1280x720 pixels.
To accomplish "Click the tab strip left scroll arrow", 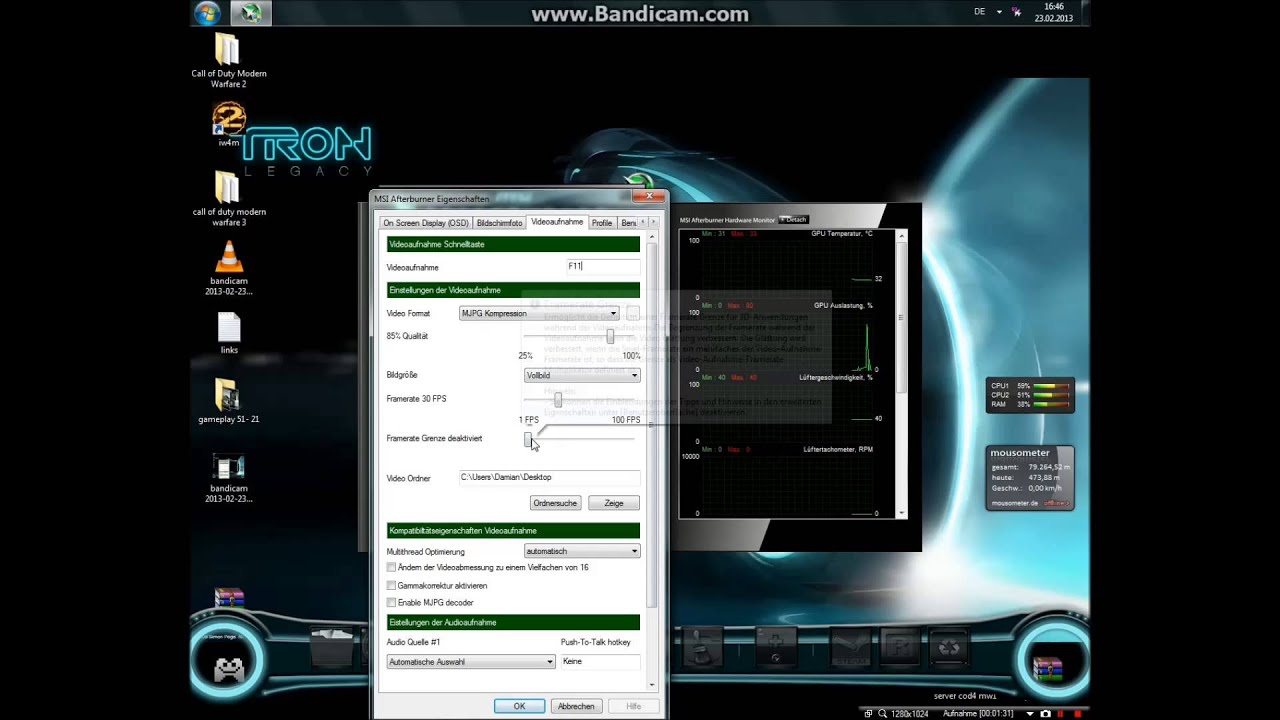I will [x=641, y=222].
